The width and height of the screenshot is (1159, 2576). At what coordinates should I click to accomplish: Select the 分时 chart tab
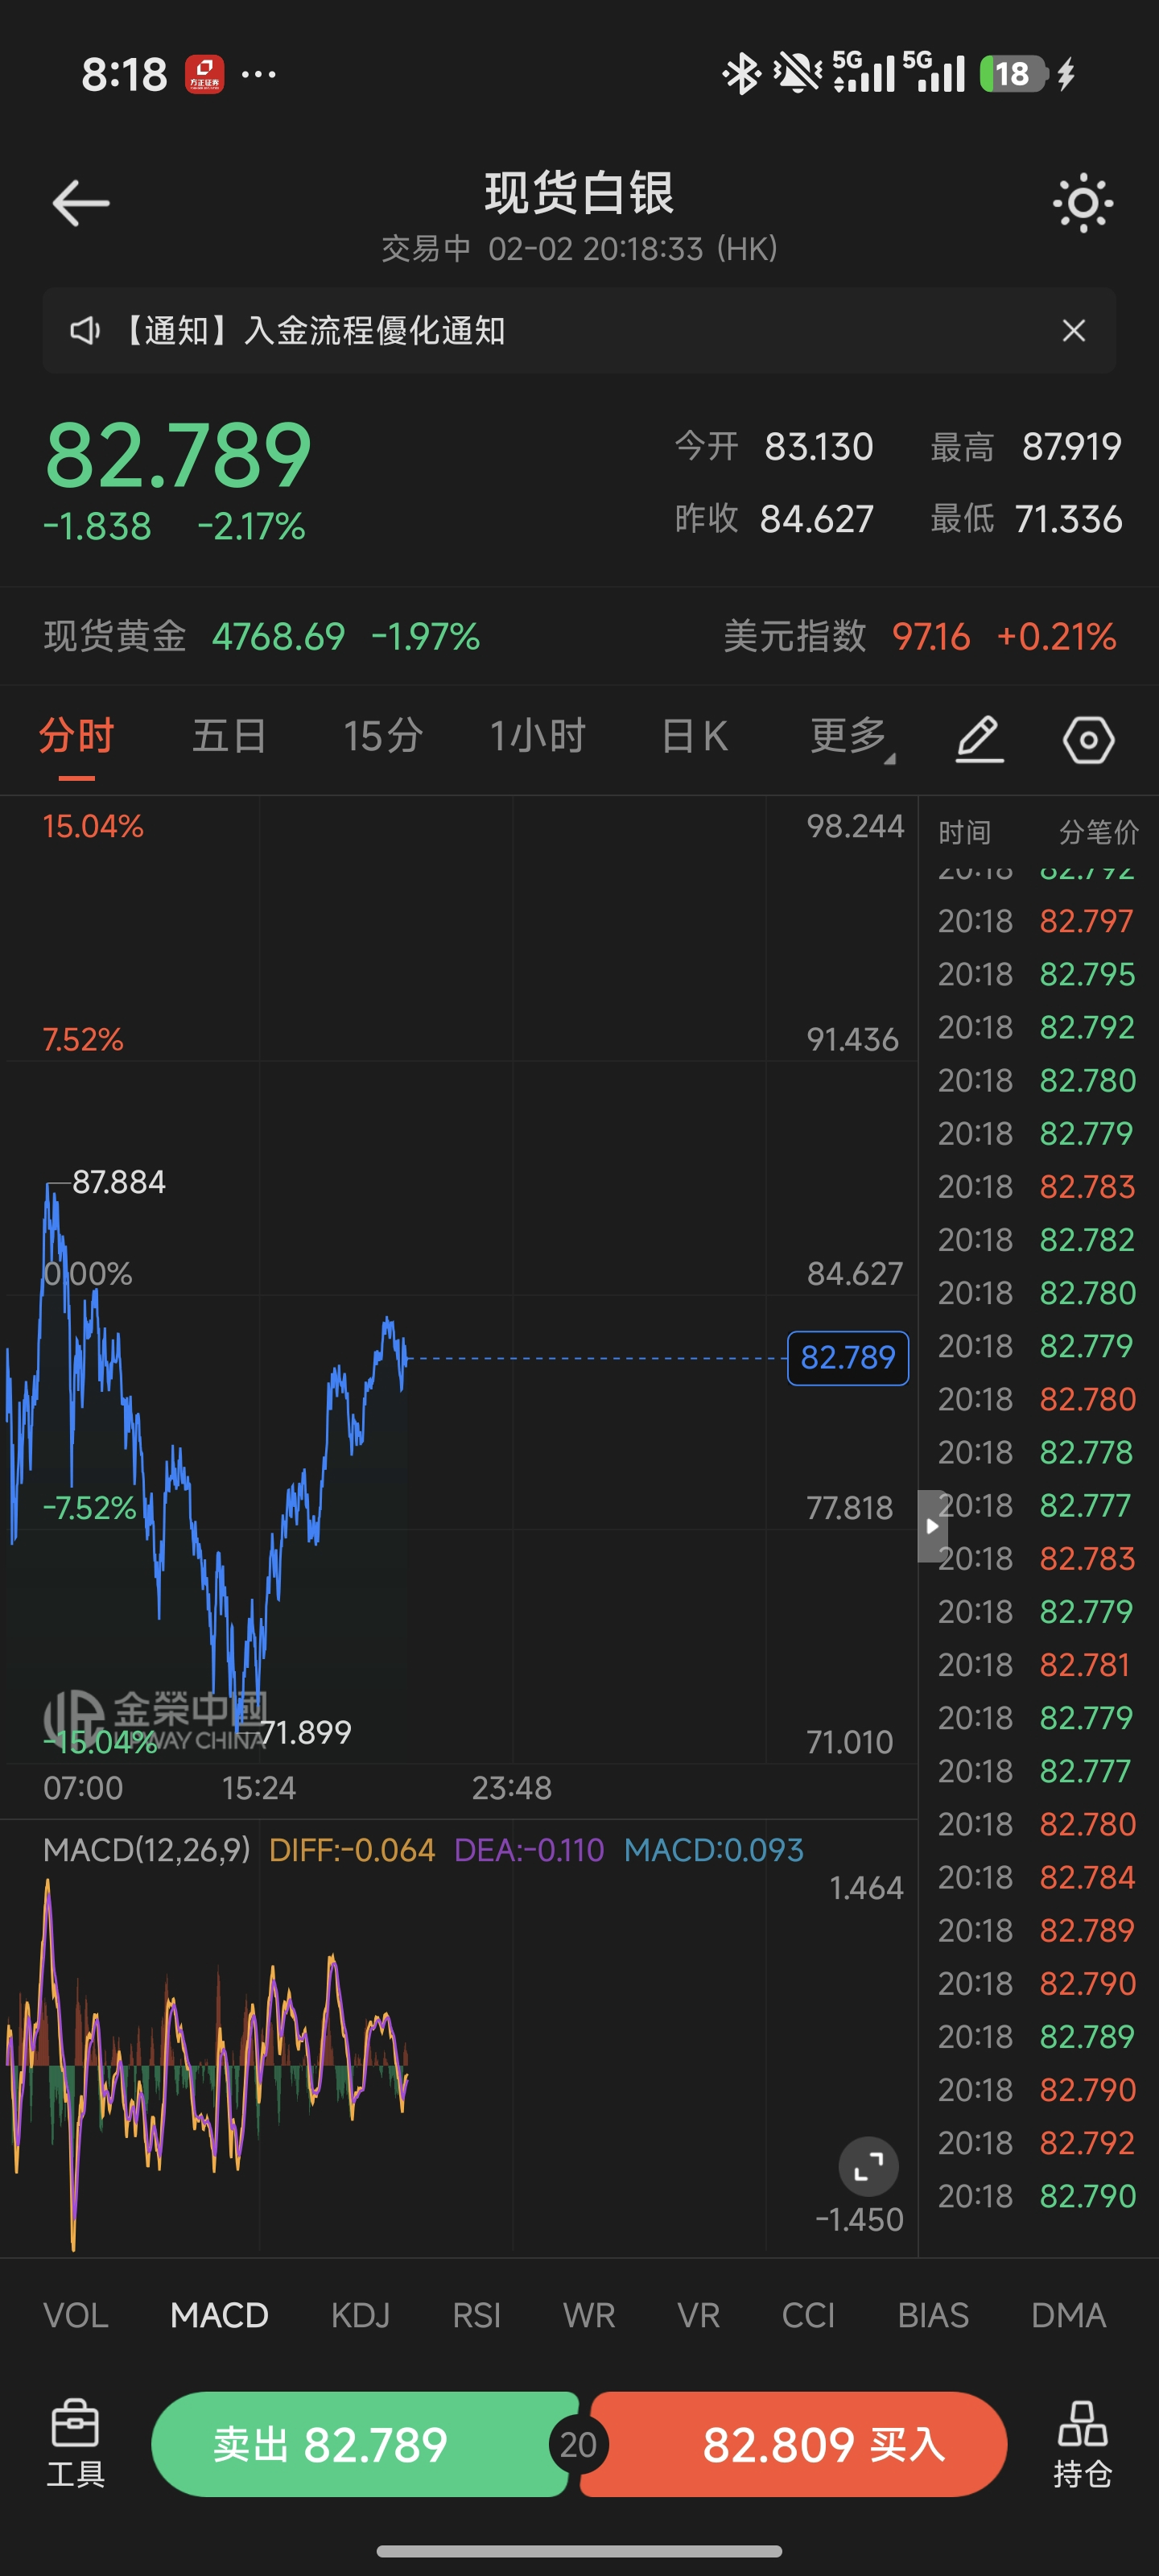pyautogui.click(x=76, y=736)
